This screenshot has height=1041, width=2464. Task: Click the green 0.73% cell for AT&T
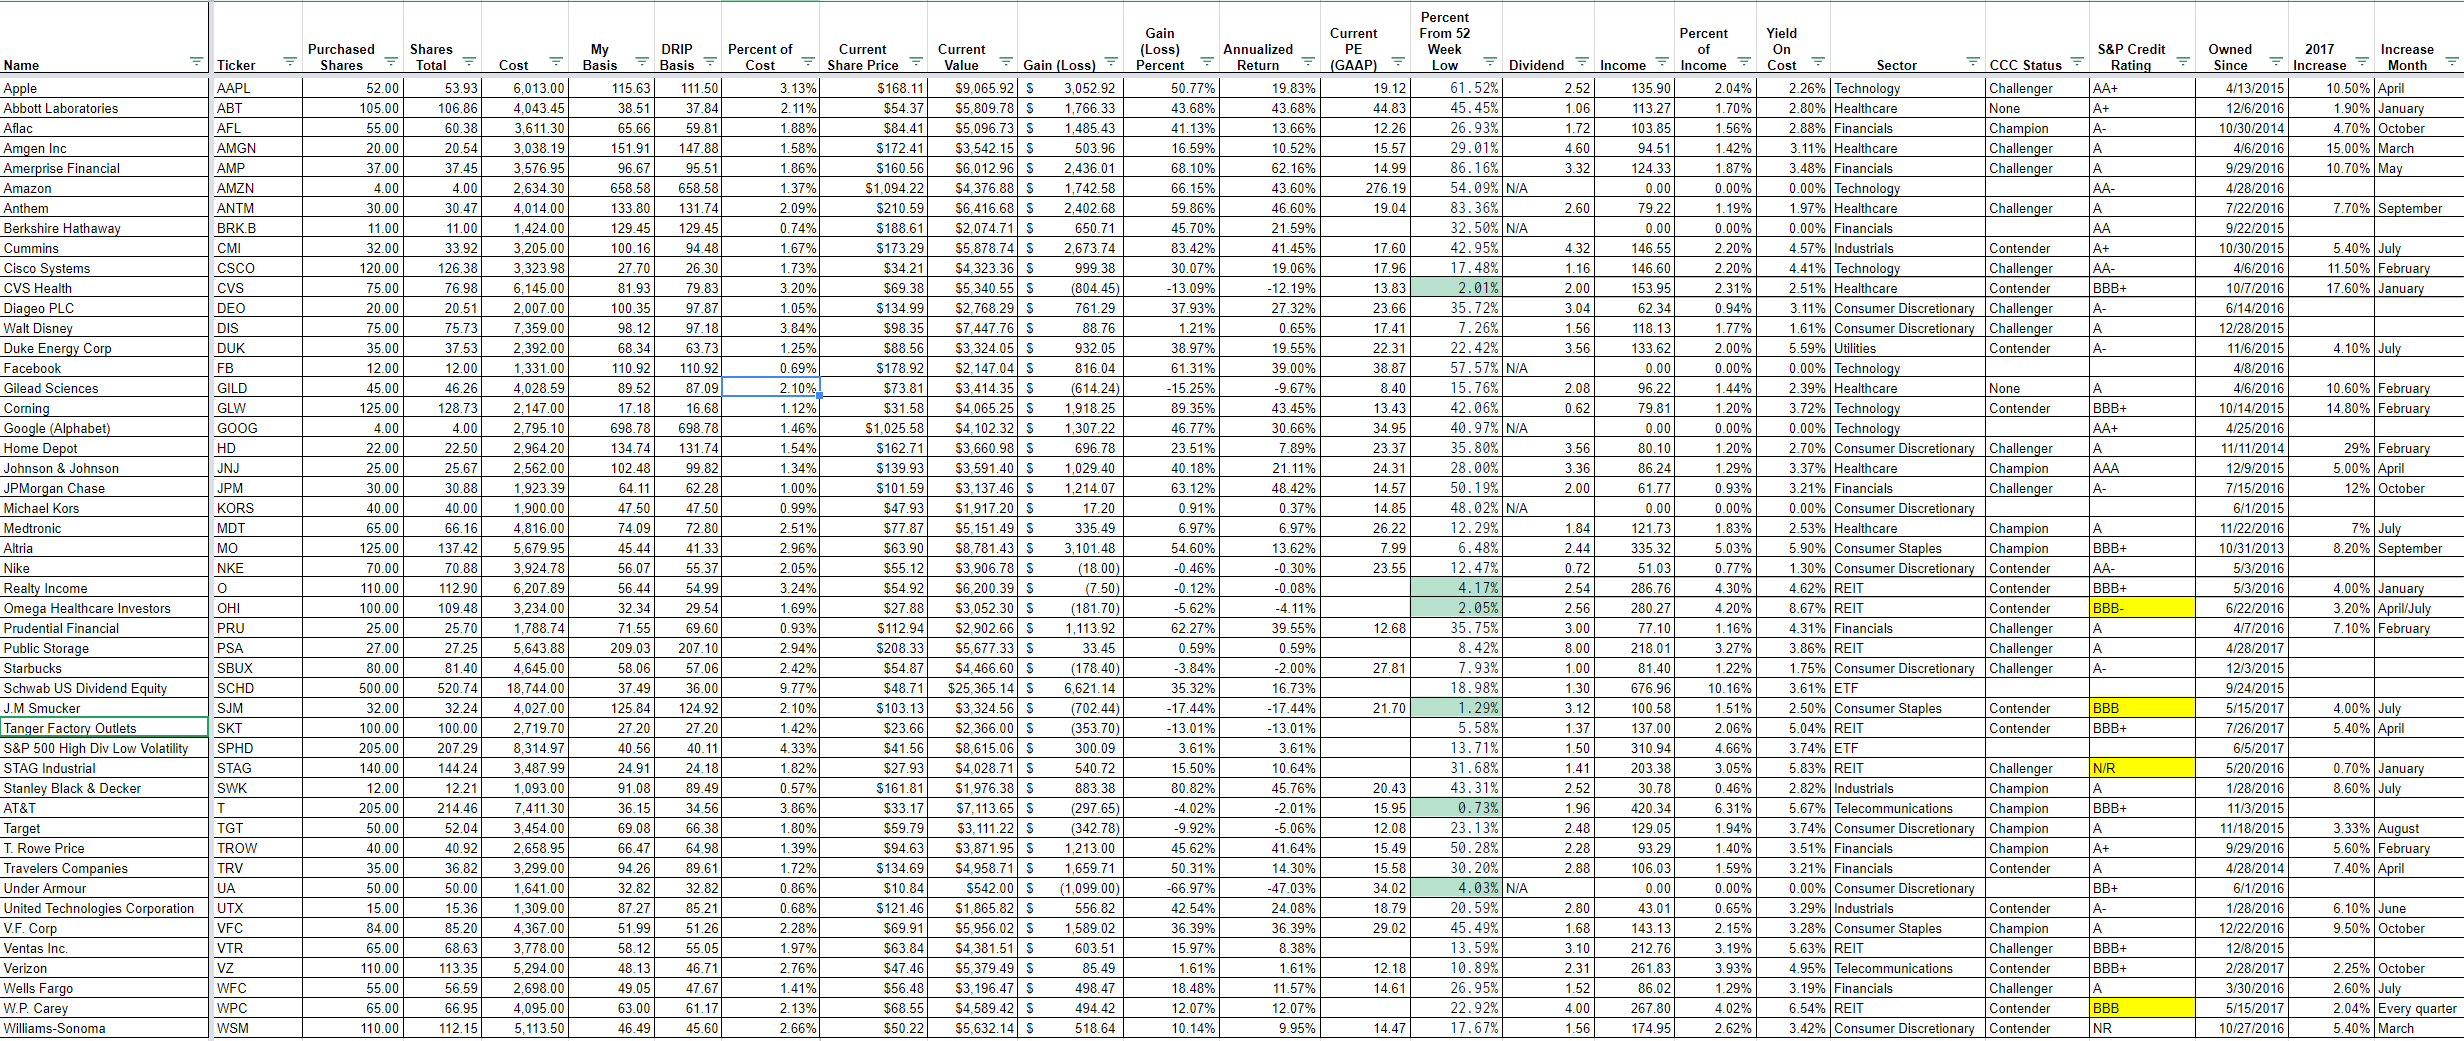[x=1455, y=808]
